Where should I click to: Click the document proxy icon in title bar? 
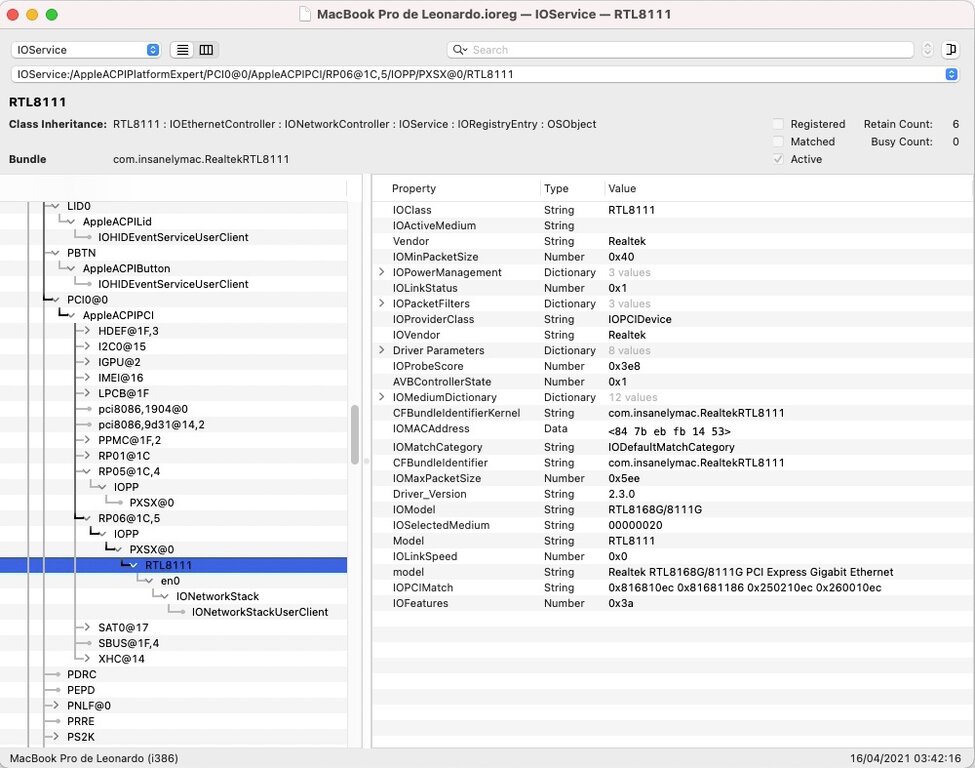(x=305, y=14)
